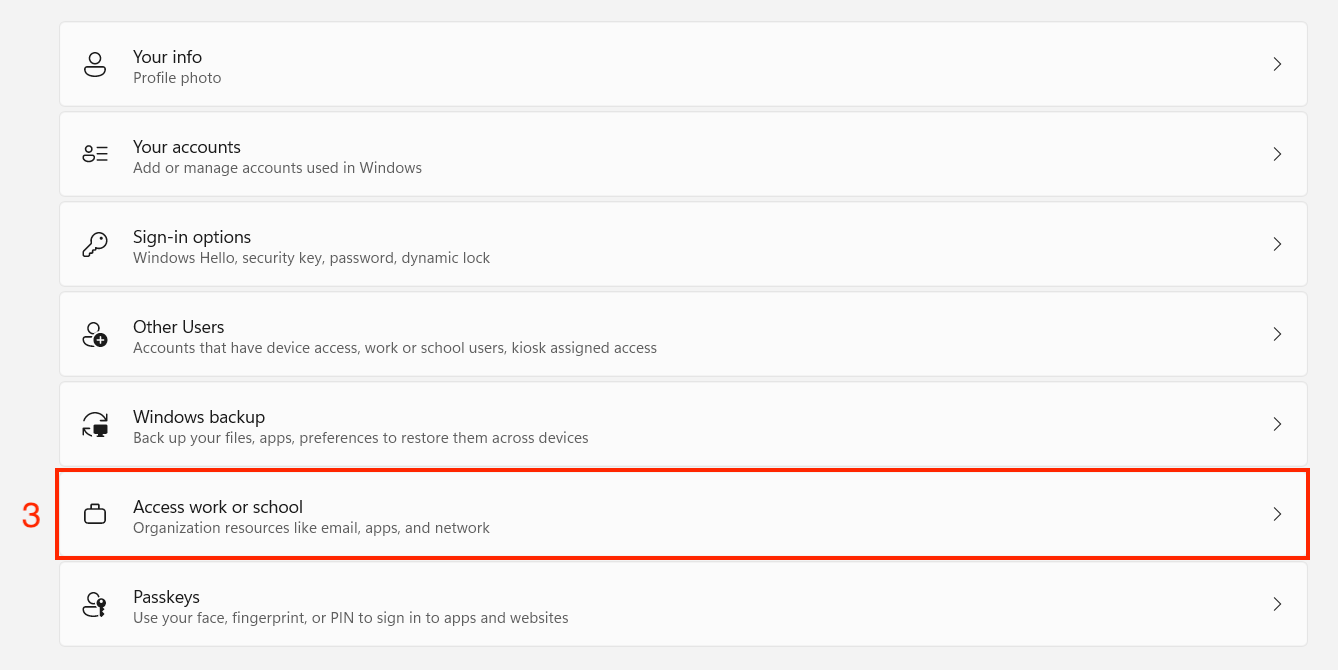Open Other Users via its chevron arrow
Viewport: 1338px width, 670px height.
pos(1277,334)
